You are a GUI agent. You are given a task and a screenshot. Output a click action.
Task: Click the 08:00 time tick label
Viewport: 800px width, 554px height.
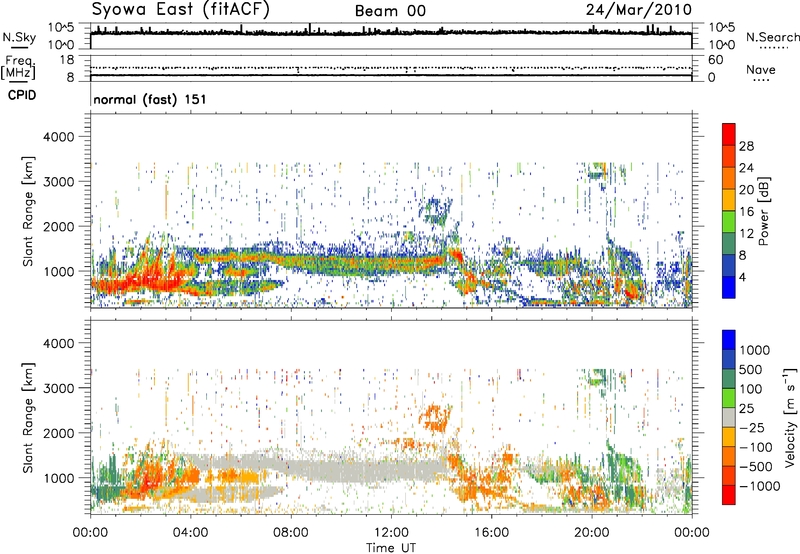[291, 533]
